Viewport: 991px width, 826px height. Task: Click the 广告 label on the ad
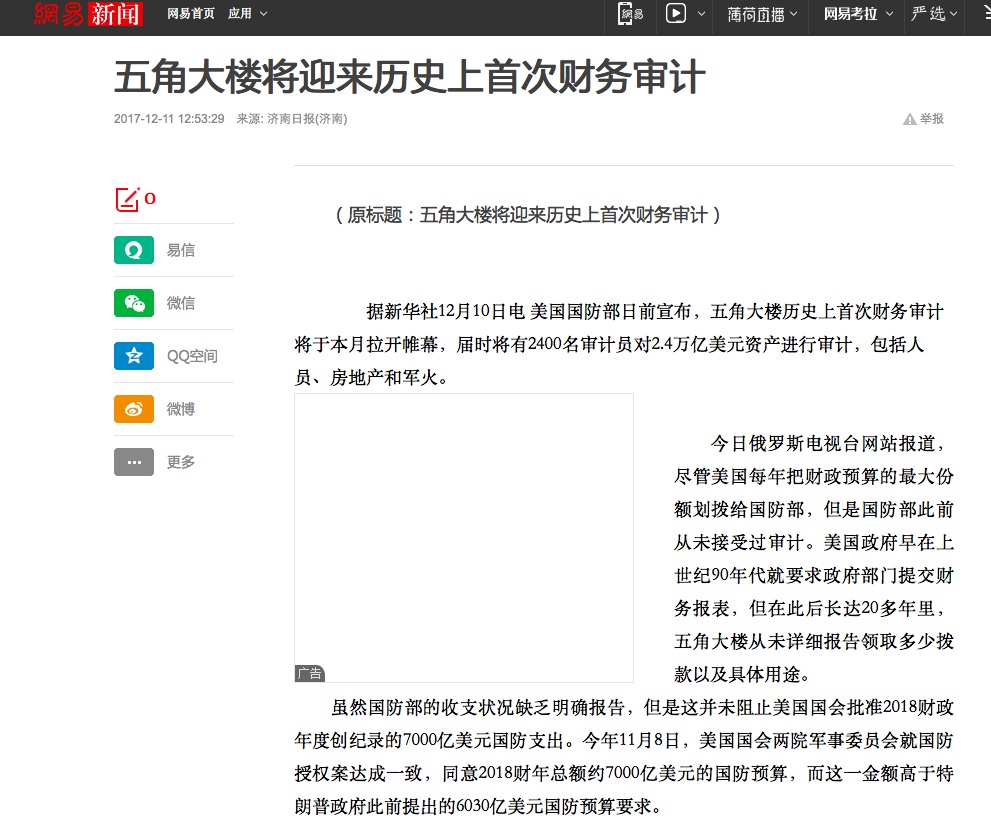click(x=310, y=674)
